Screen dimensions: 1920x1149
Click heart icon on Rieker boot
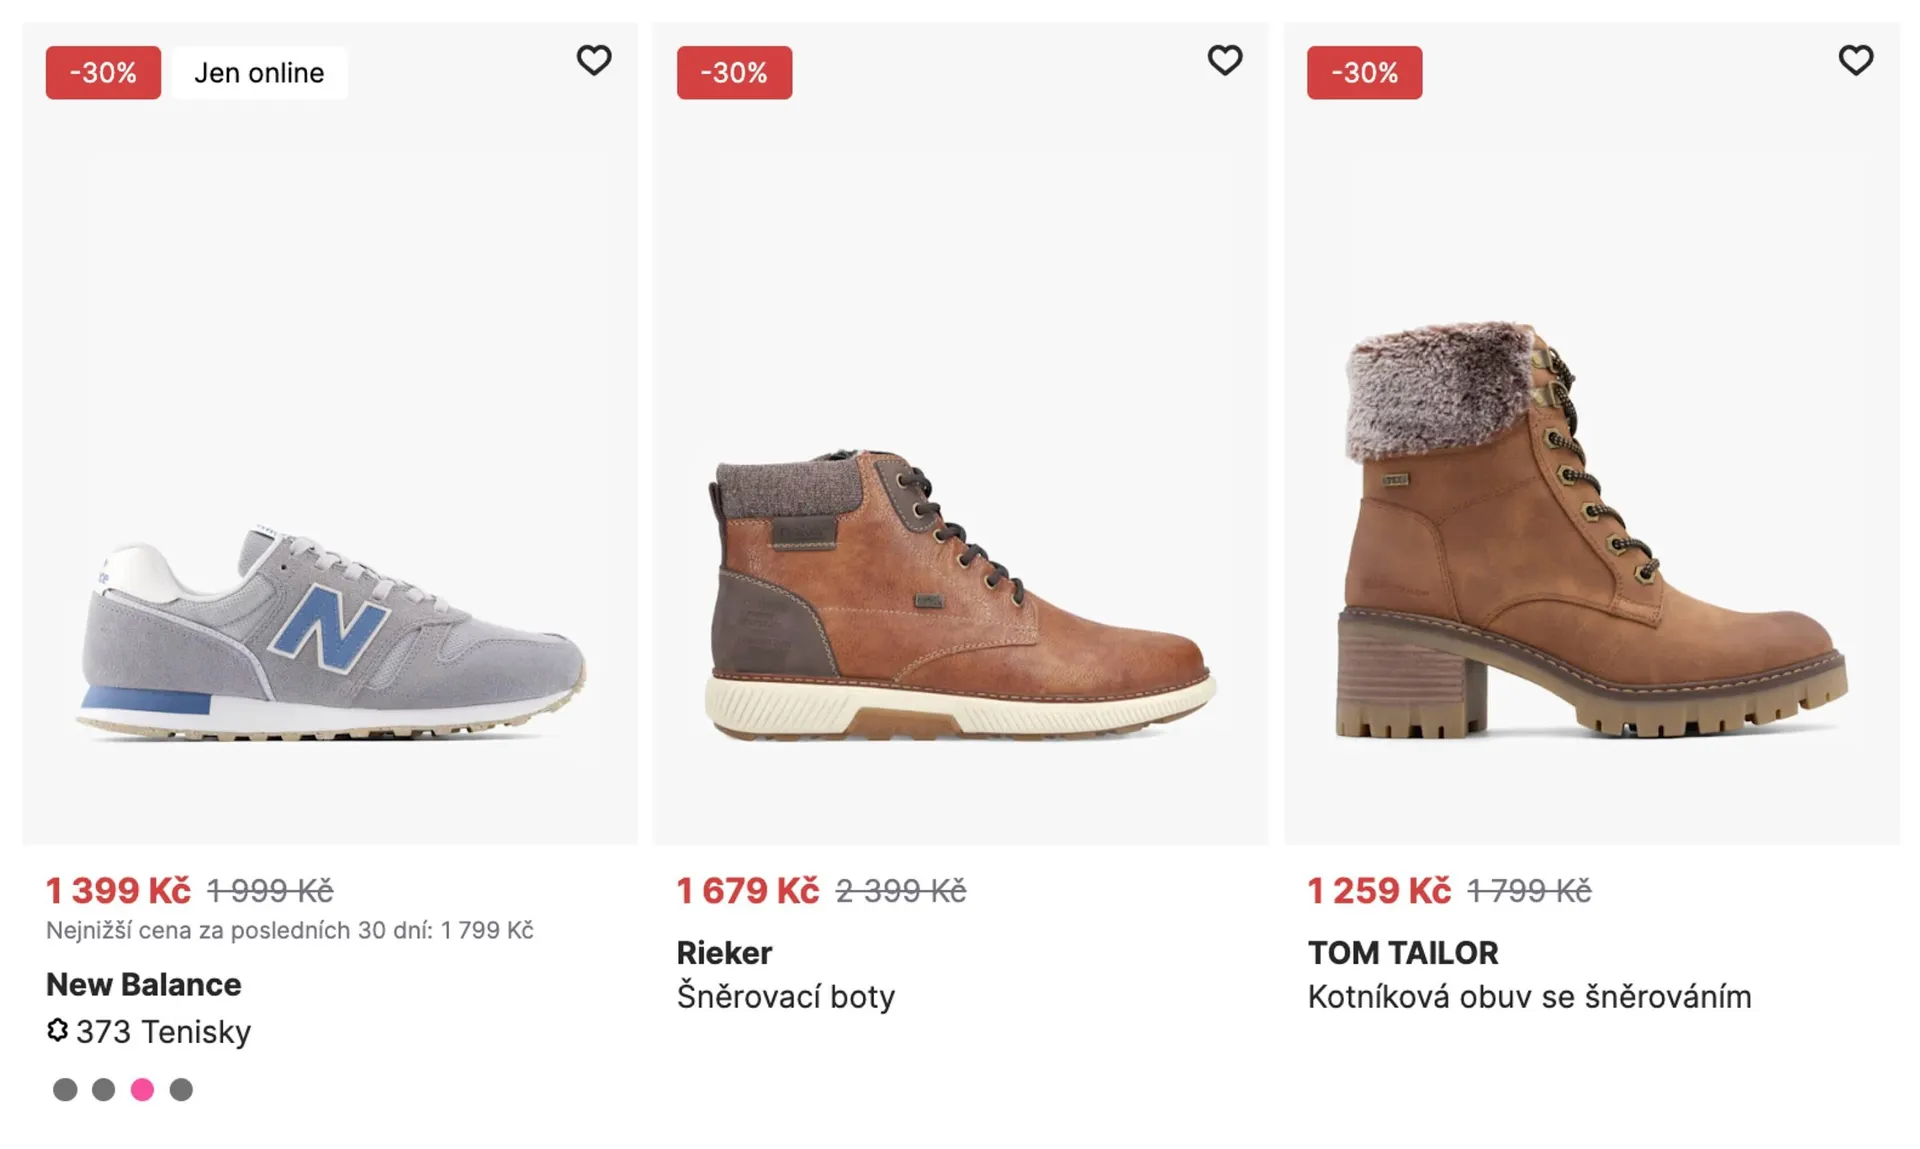coord(1224,61)
